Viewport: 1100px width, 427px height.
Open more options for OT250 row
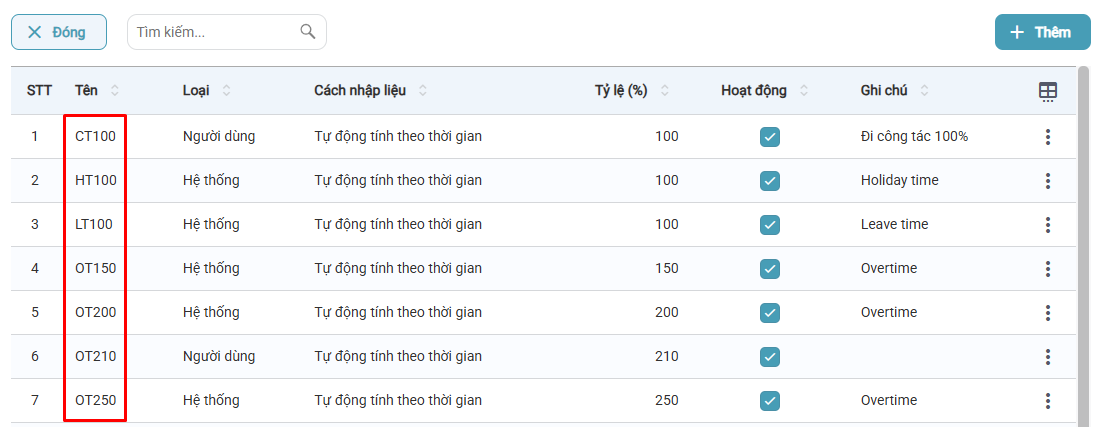(x=1047, y=401)
